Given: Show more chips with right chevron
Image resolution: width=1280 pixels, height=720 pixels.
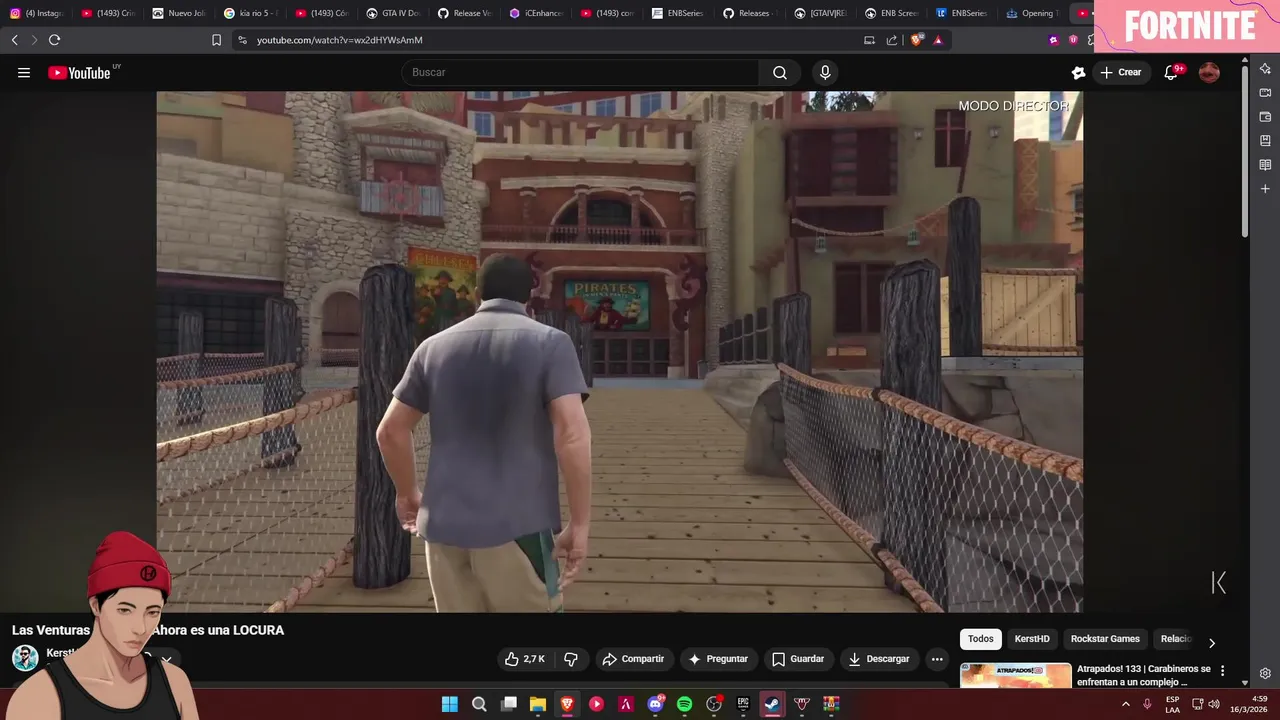Looking at the screenshot, I should tap(1212, 642).
